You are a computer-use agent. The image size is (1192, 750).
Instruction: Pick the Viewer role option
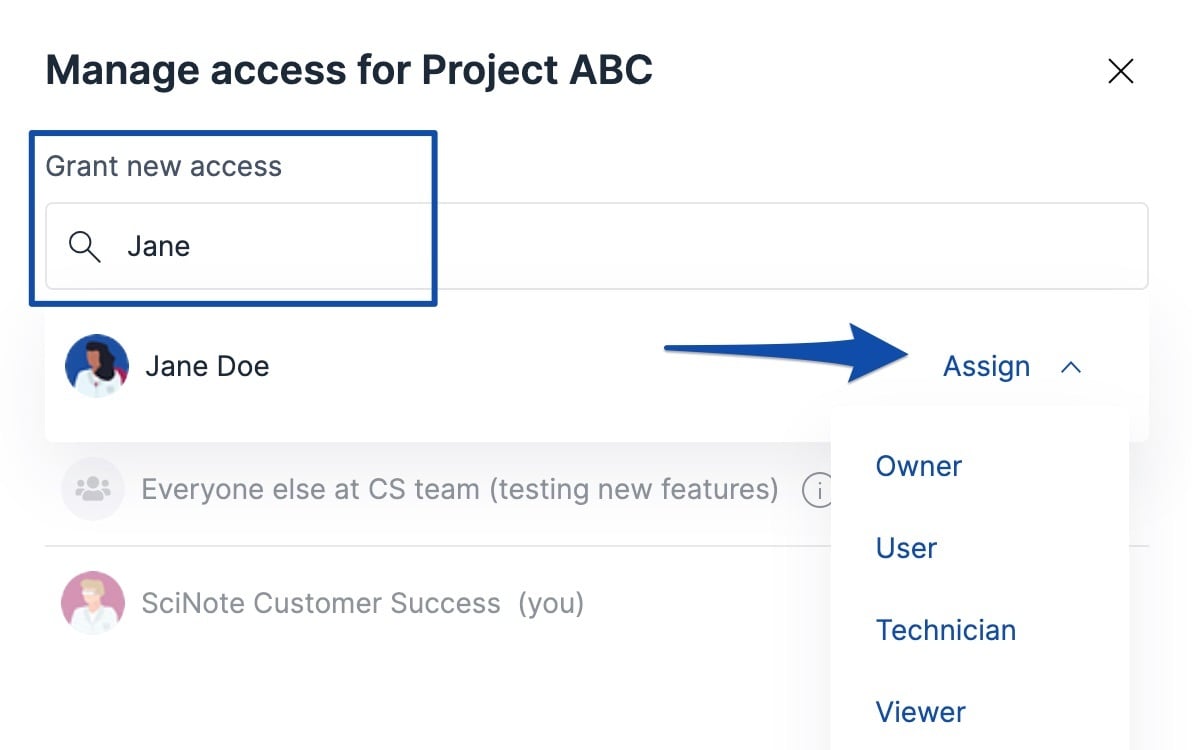pyautogui.click(x=920, y=711)
